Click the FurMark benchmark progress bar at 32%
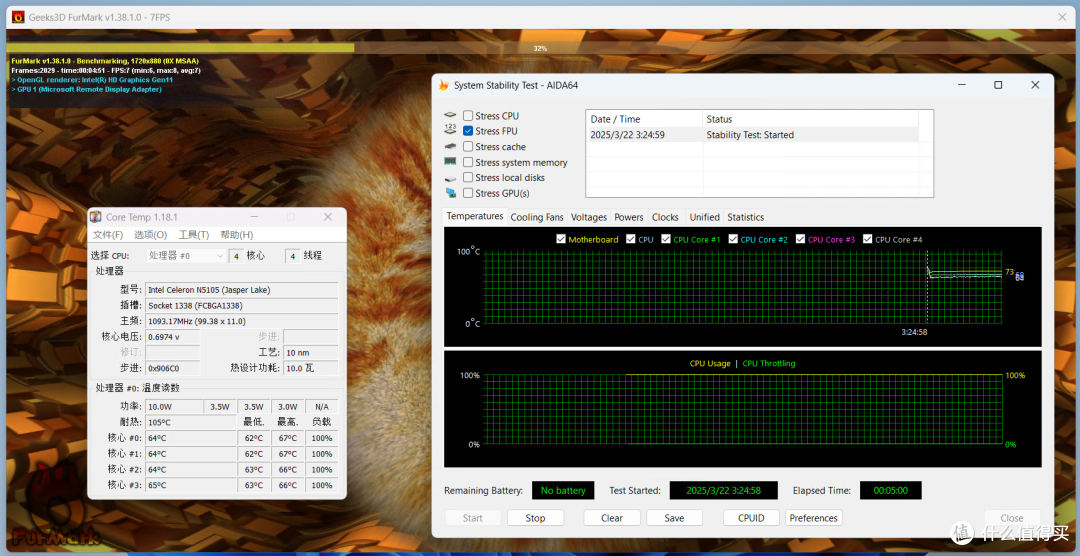 pyautogui.click(x=540, y=48)
